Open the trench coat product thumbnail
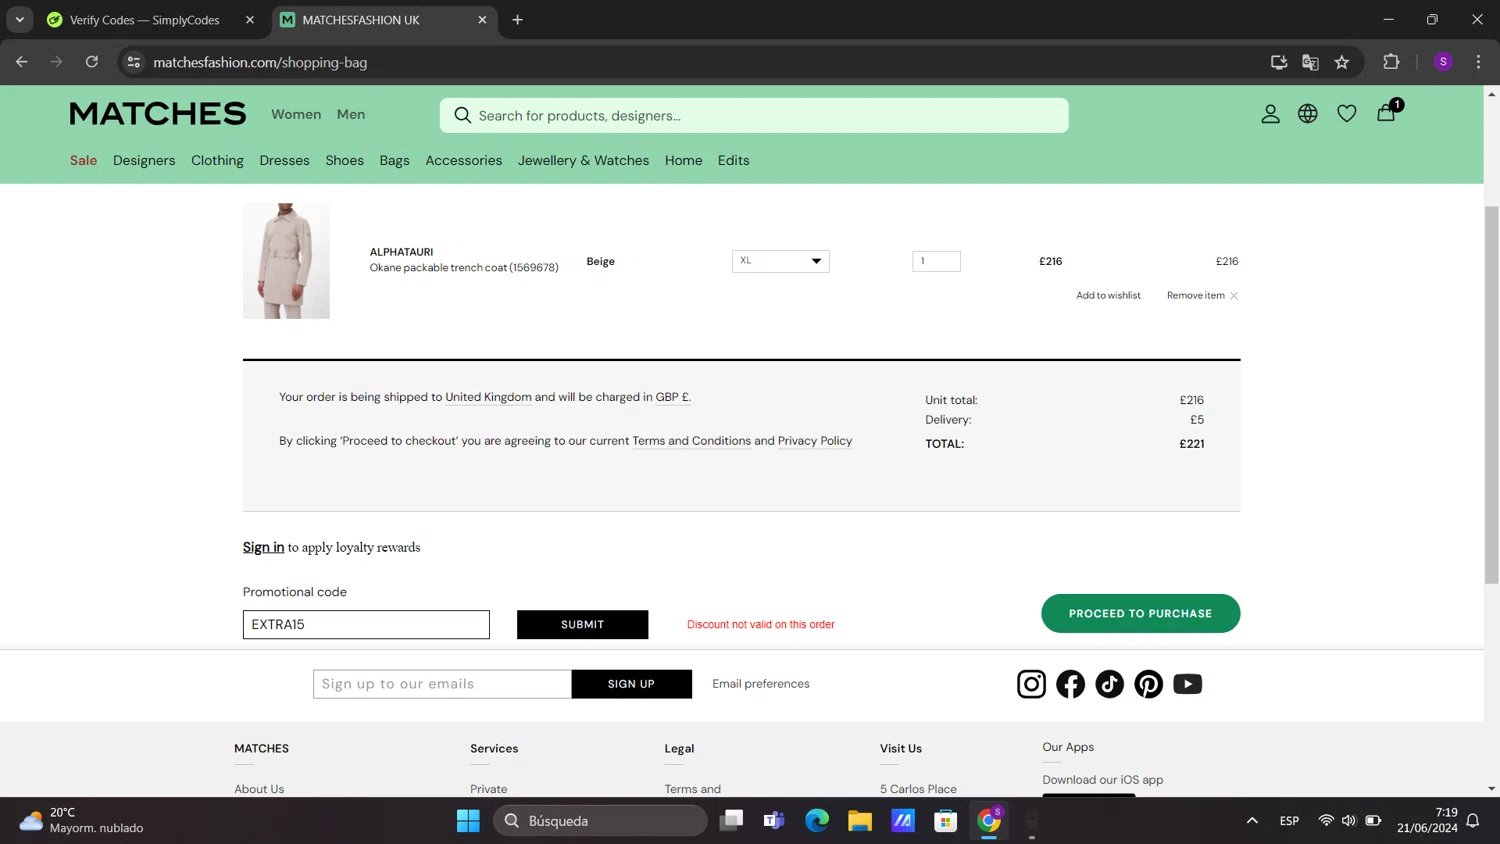 click(x=286, y=261)
